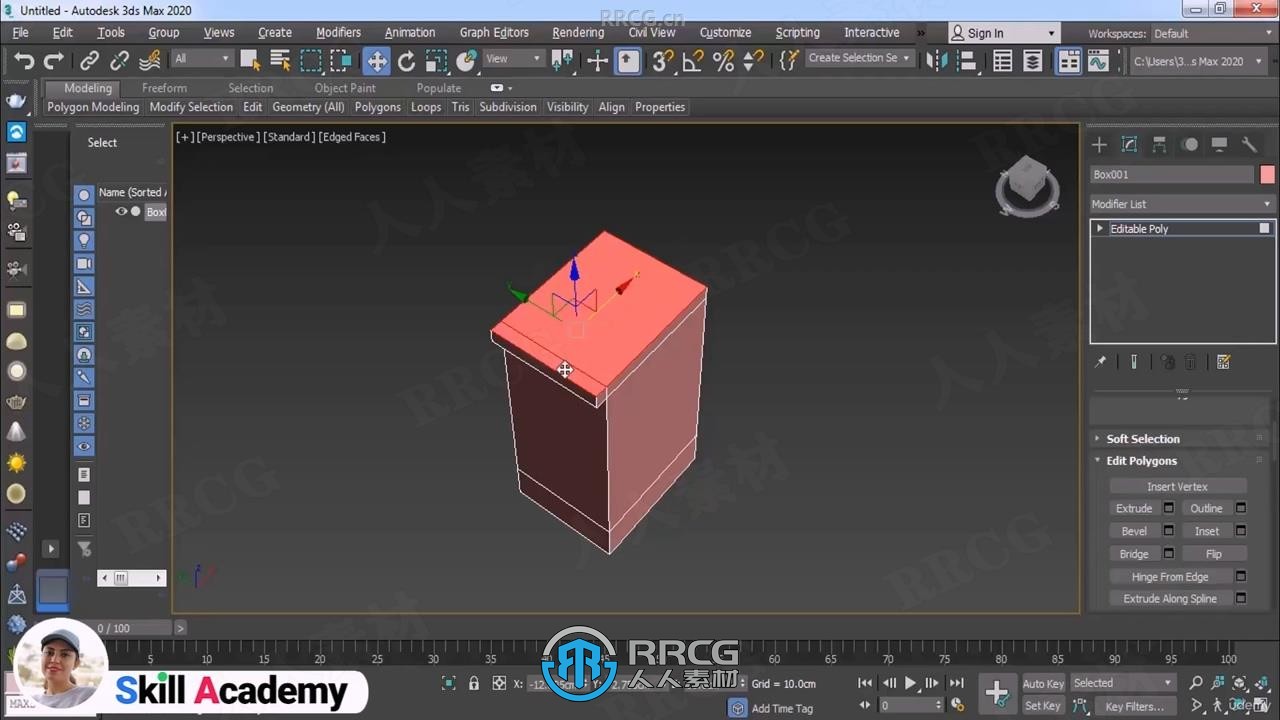Viewport: 1280px width, 720px height.
Task: Toggle the Auto Key button
Action: 1043,684
